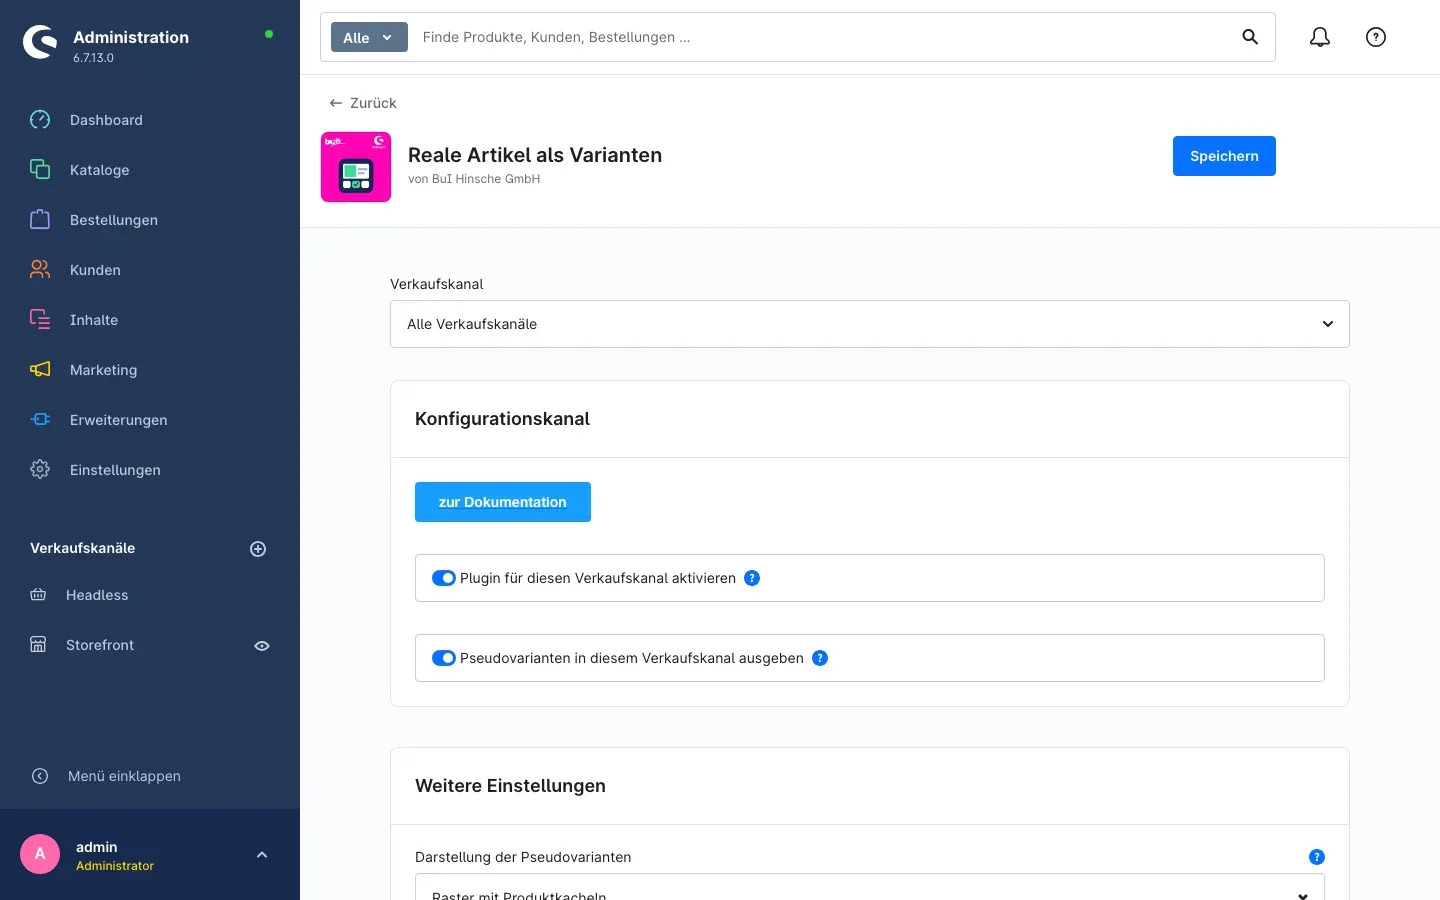Click zur Dokumentation button
This screenshot has height=900, width=1440.
click(503, 502)
